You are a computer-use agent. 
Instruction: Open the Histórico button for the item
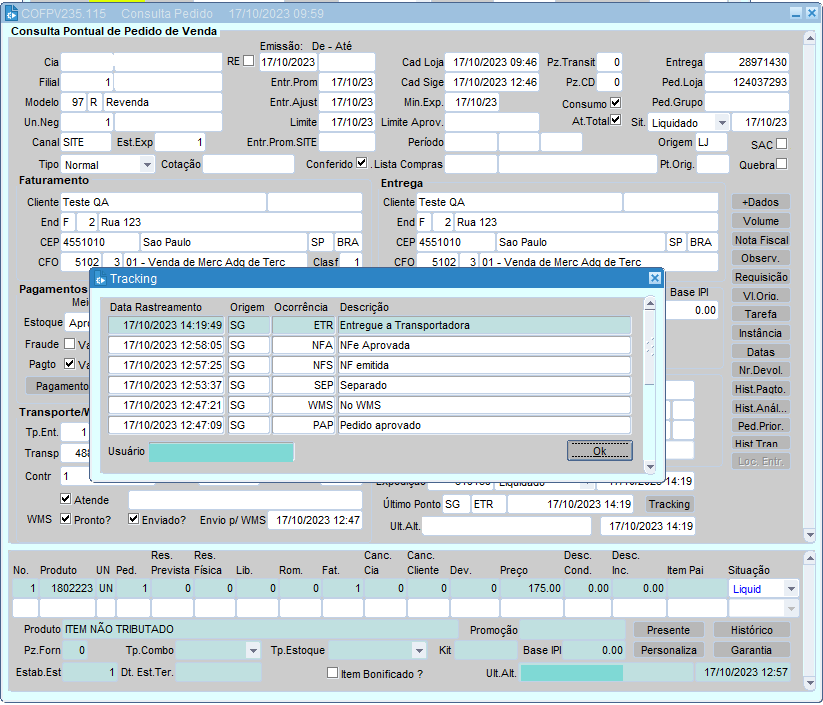751,630
